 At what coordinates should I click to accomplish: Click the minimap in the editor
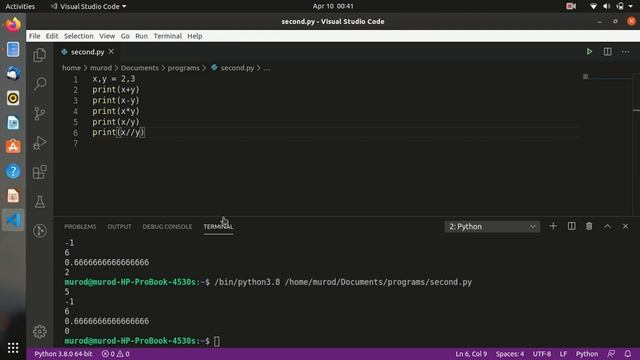[x=607, y=77]
